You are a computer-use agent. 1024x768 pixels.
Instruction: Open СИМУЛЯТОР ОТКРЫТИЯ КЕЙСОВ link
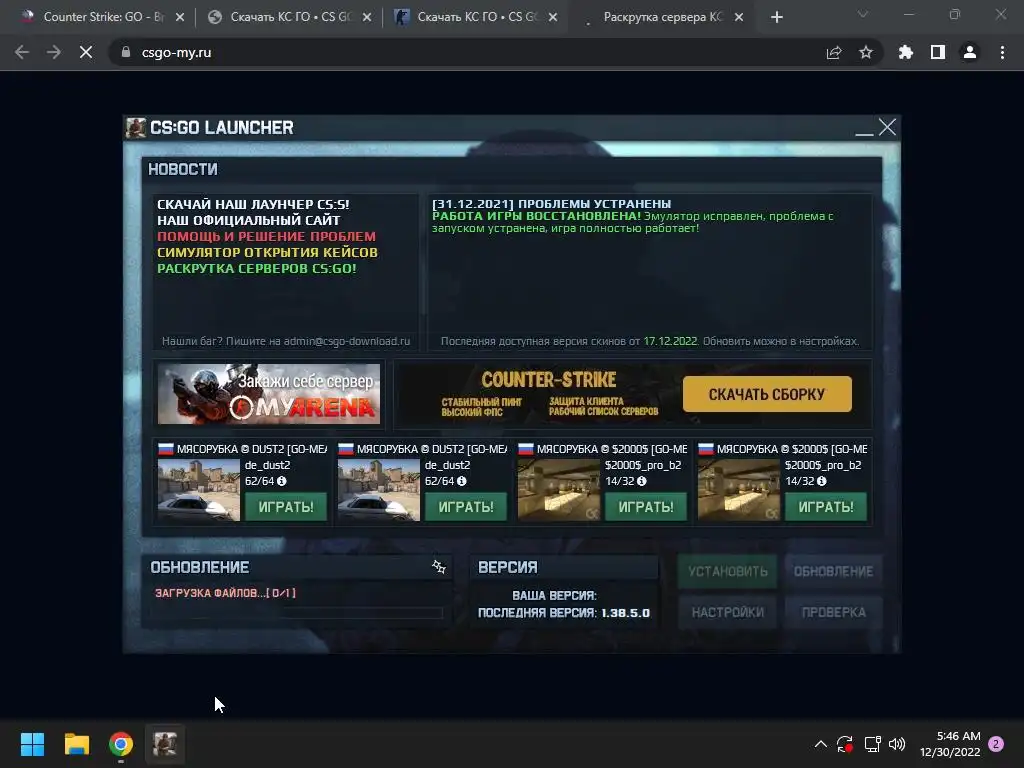coord(267,252)
